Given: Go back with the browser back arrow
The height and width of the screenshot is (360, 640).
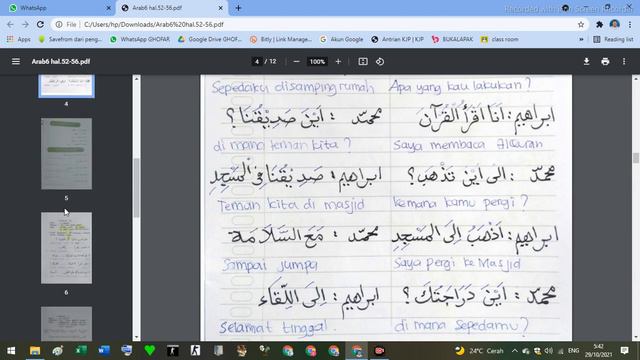Looking at the screenshot, I should 10,24.
